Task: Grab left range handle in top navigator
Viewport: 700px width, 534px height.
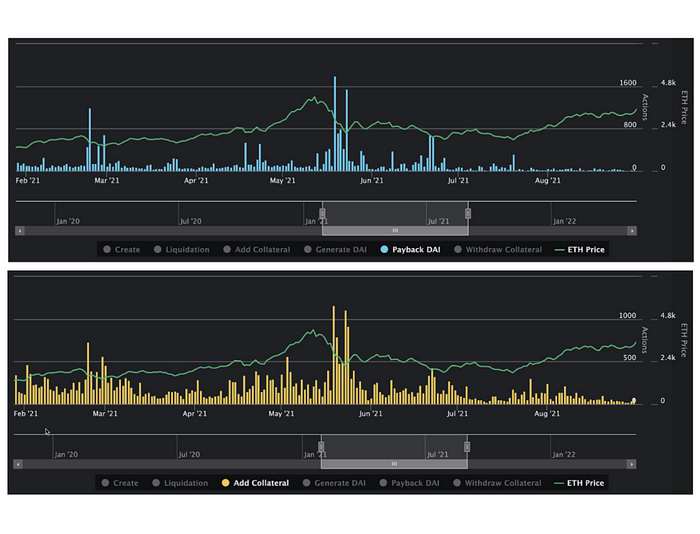Action: click(x=322, y=213)
